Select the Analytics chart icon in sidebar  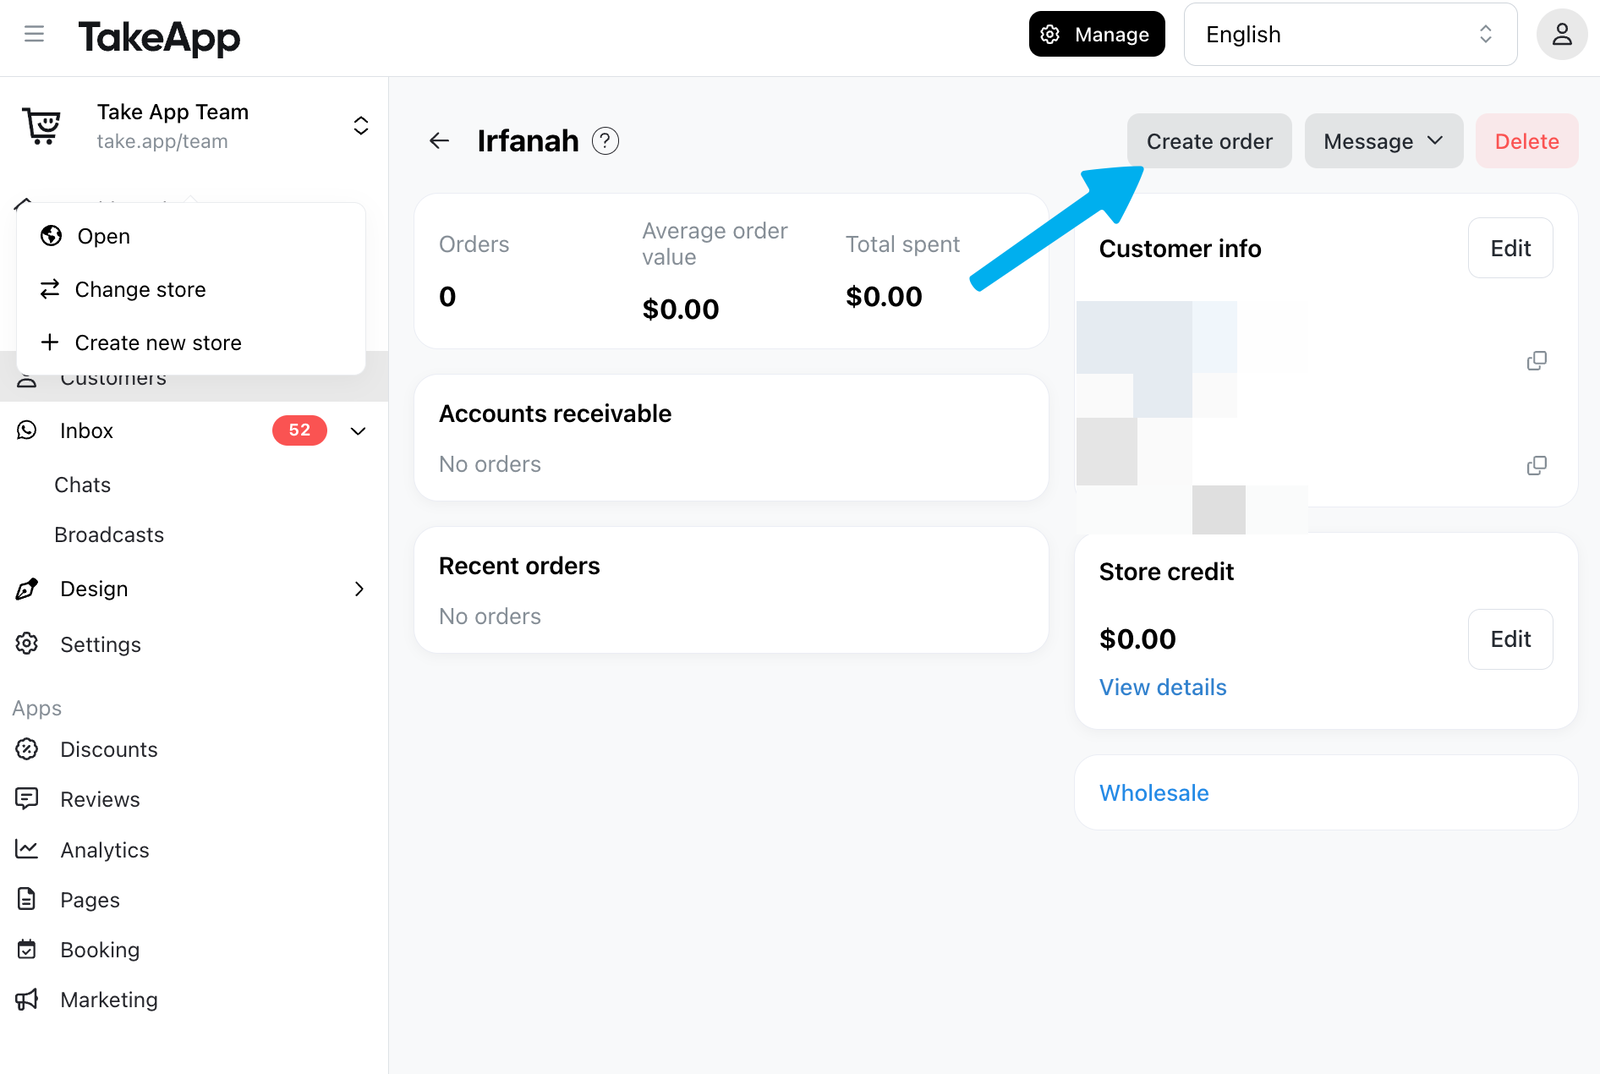(27, 849)
